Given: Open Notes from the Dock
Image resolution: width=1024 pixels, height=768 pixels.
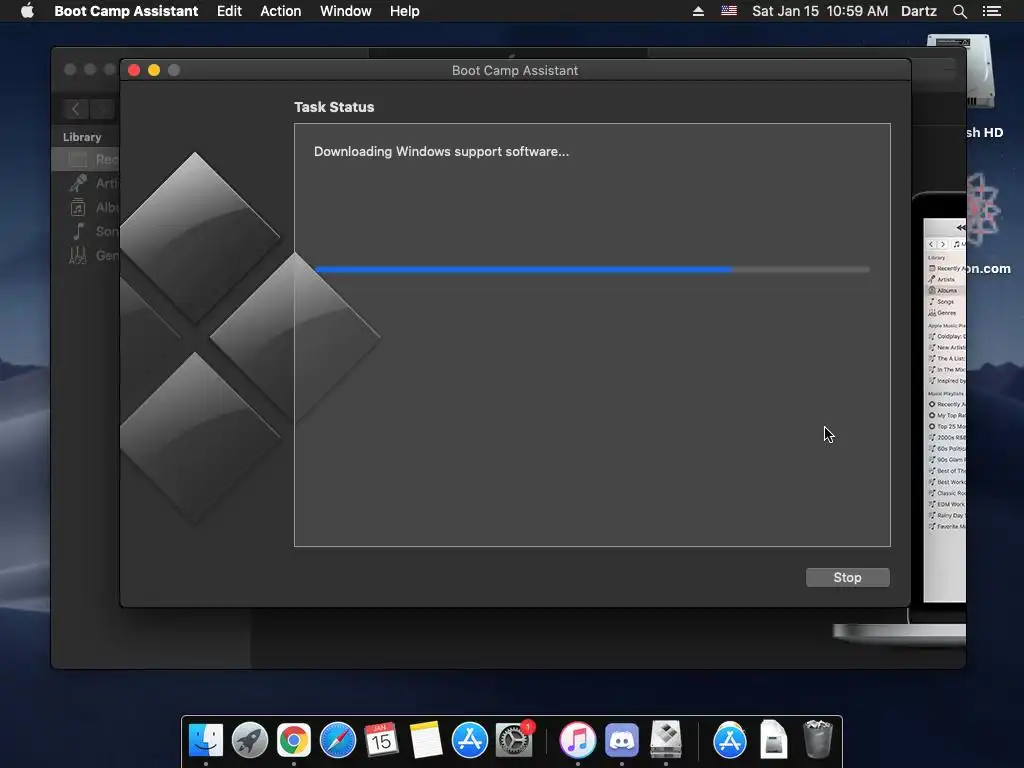Looking at the screenshot, I should (426, 740).
